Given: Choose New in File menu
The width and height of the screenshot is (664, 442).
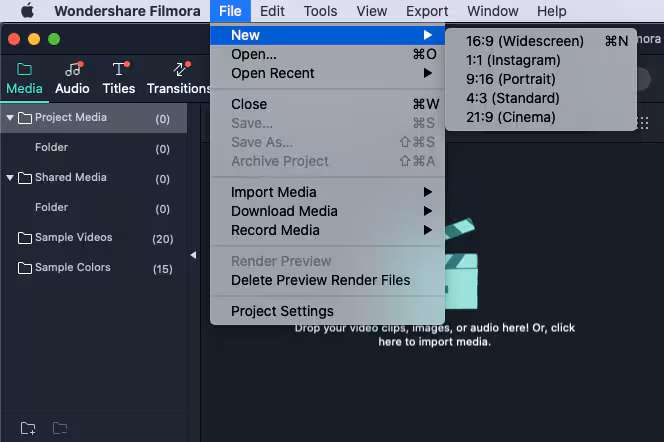Looking at the screenshot, I should coord(327,35).
